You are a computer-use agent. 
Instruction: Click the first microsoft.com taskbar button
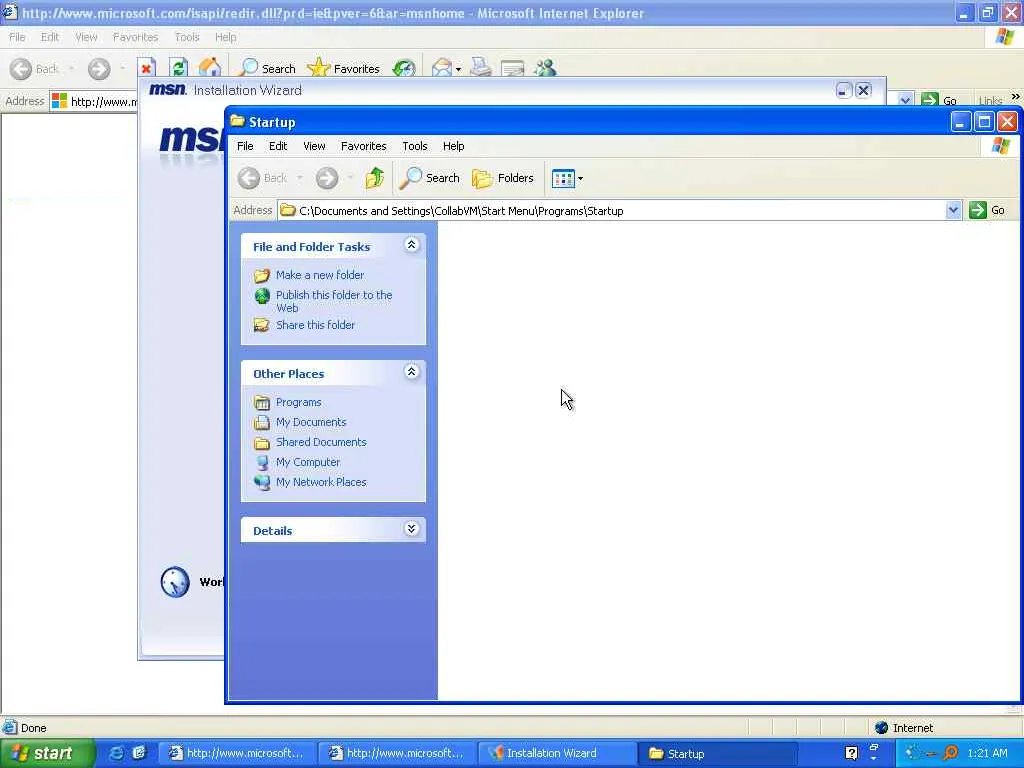pyautogui.click(x=238, y=753)
